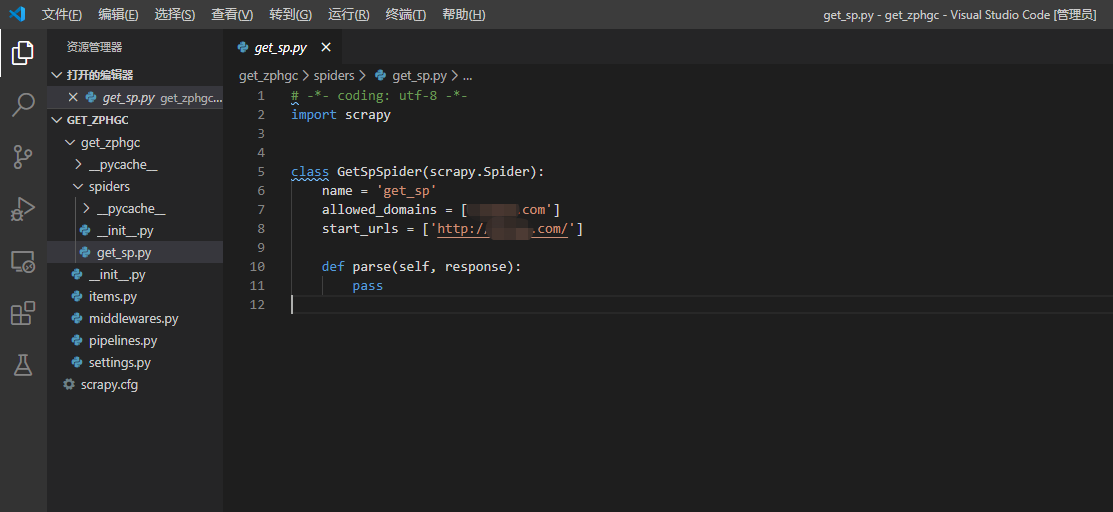Click get_zphgc in the breadcrumb
The width and height of the screenshot is (1113, 512).
click(268, 75)
